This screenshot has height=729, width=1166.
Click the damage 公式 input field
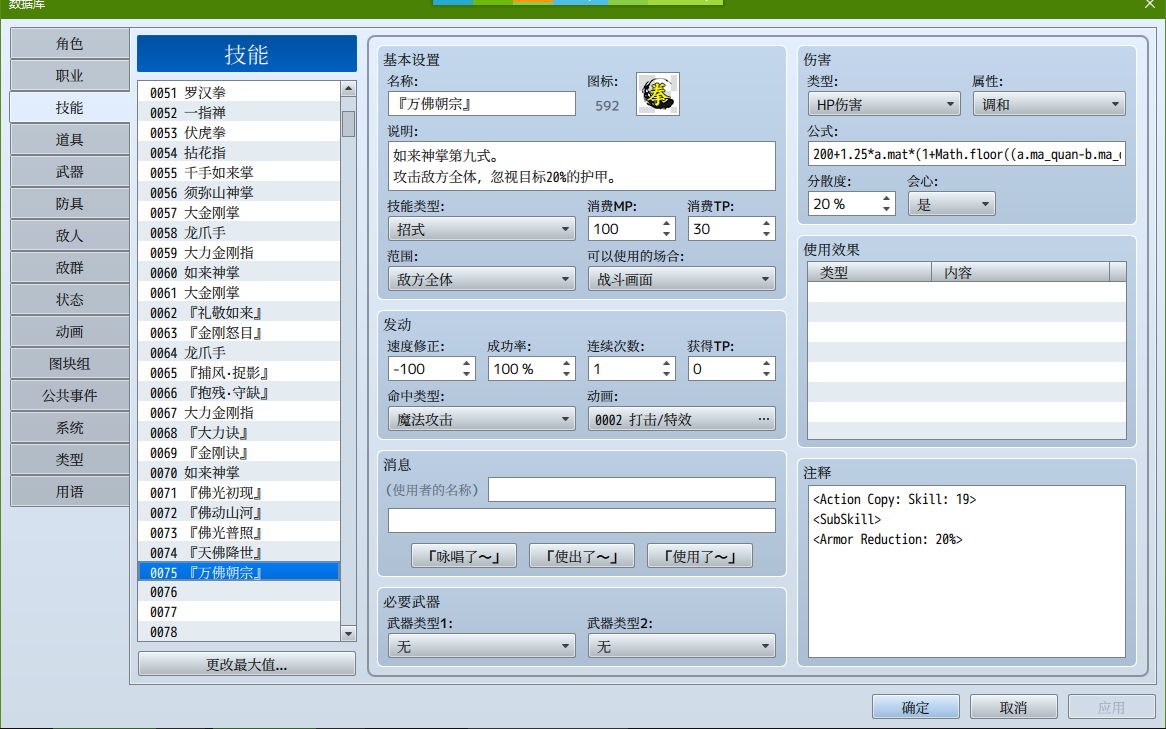pos(966,154)
